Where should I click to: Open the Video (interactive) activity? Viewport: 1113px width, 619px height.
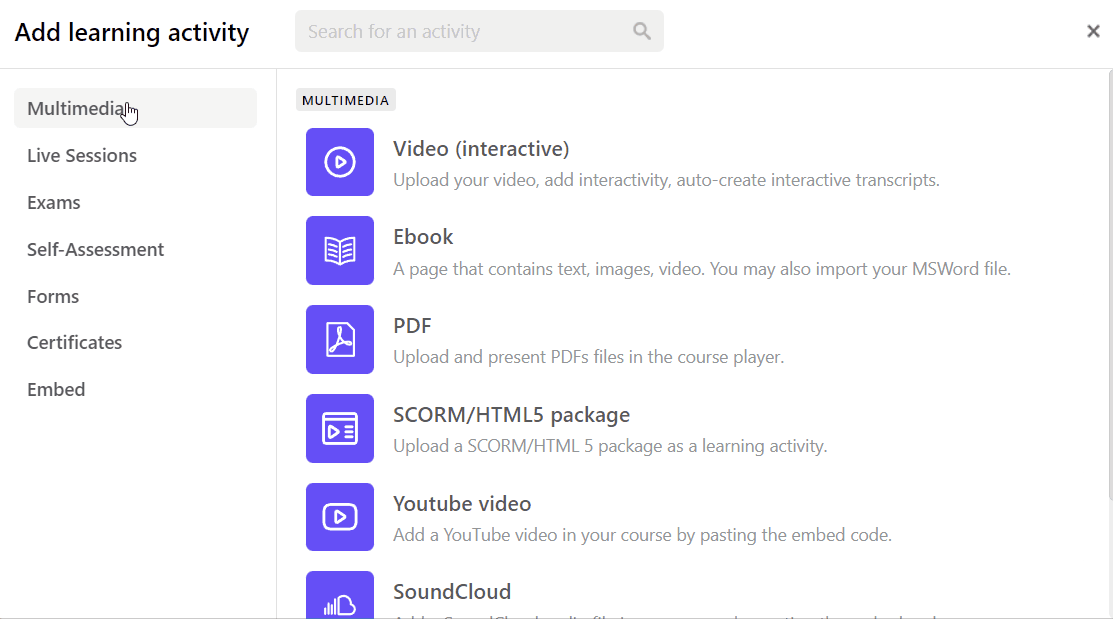point(481,148)
